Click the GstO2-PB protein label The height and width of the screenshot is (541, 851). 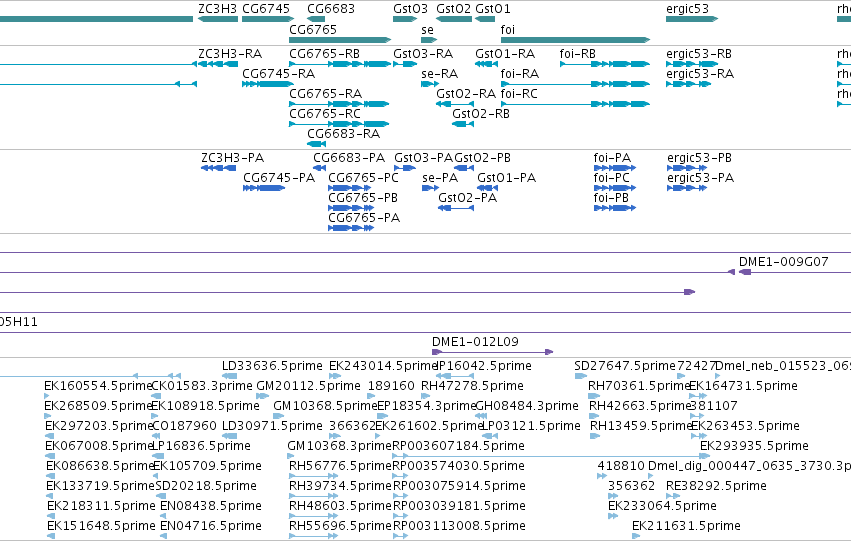(482, 158)
